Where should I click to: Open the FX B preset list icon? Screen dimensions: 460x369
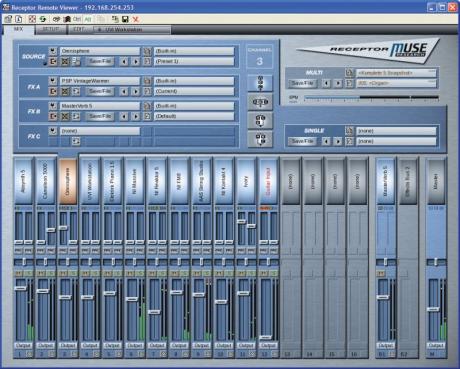(147, 116)
